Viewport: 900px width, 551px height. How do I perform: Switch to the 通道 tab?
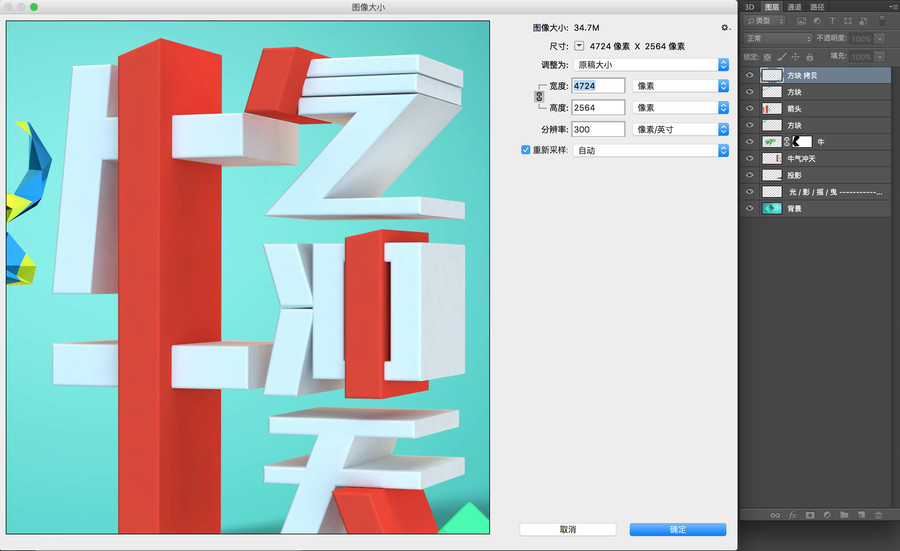(794, 7)
